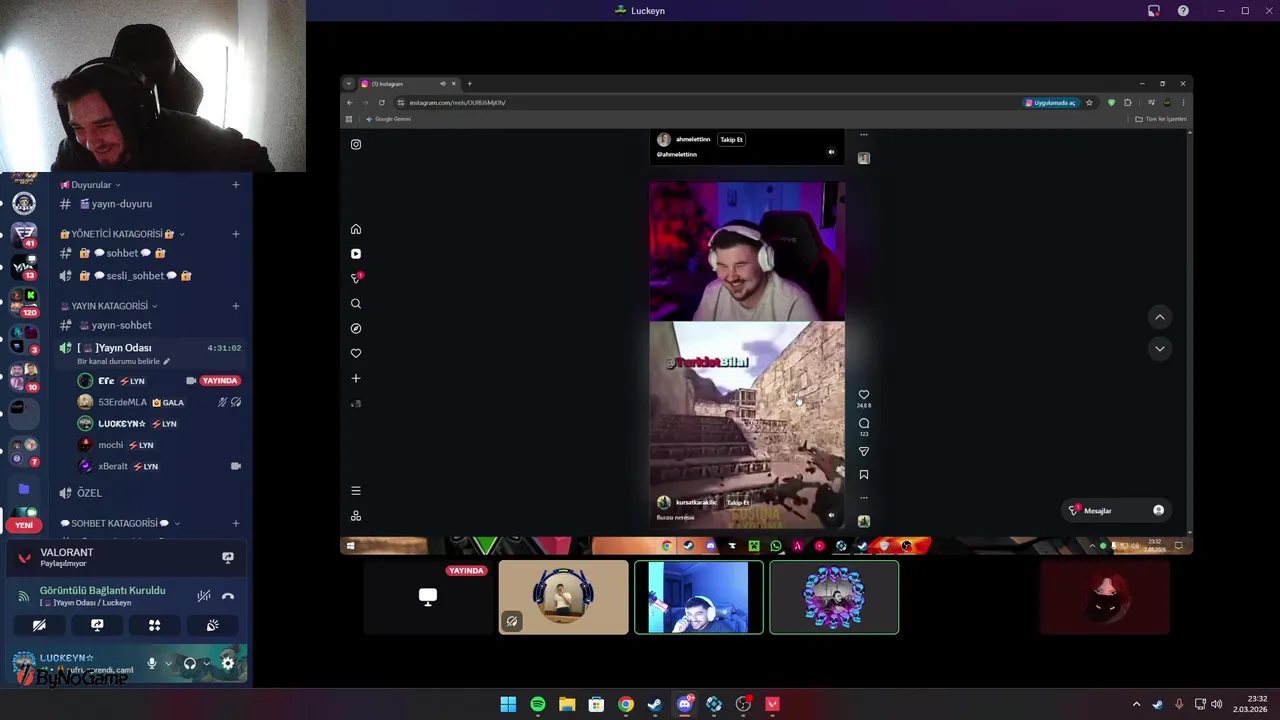Collapse the YÖNETİCİ KATAGORİSİ category

122,234
